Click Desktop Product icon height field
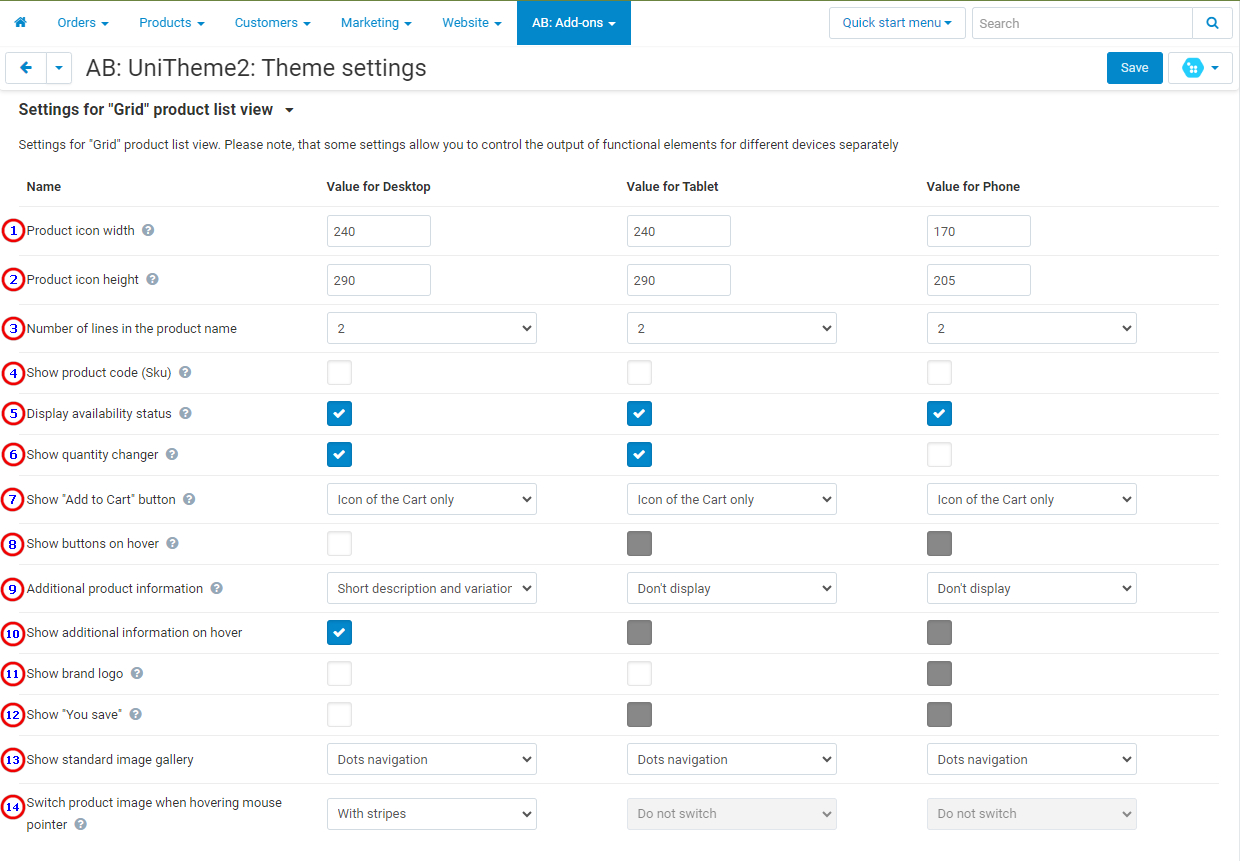This screenshot has height=861, width=1240. 378,280
